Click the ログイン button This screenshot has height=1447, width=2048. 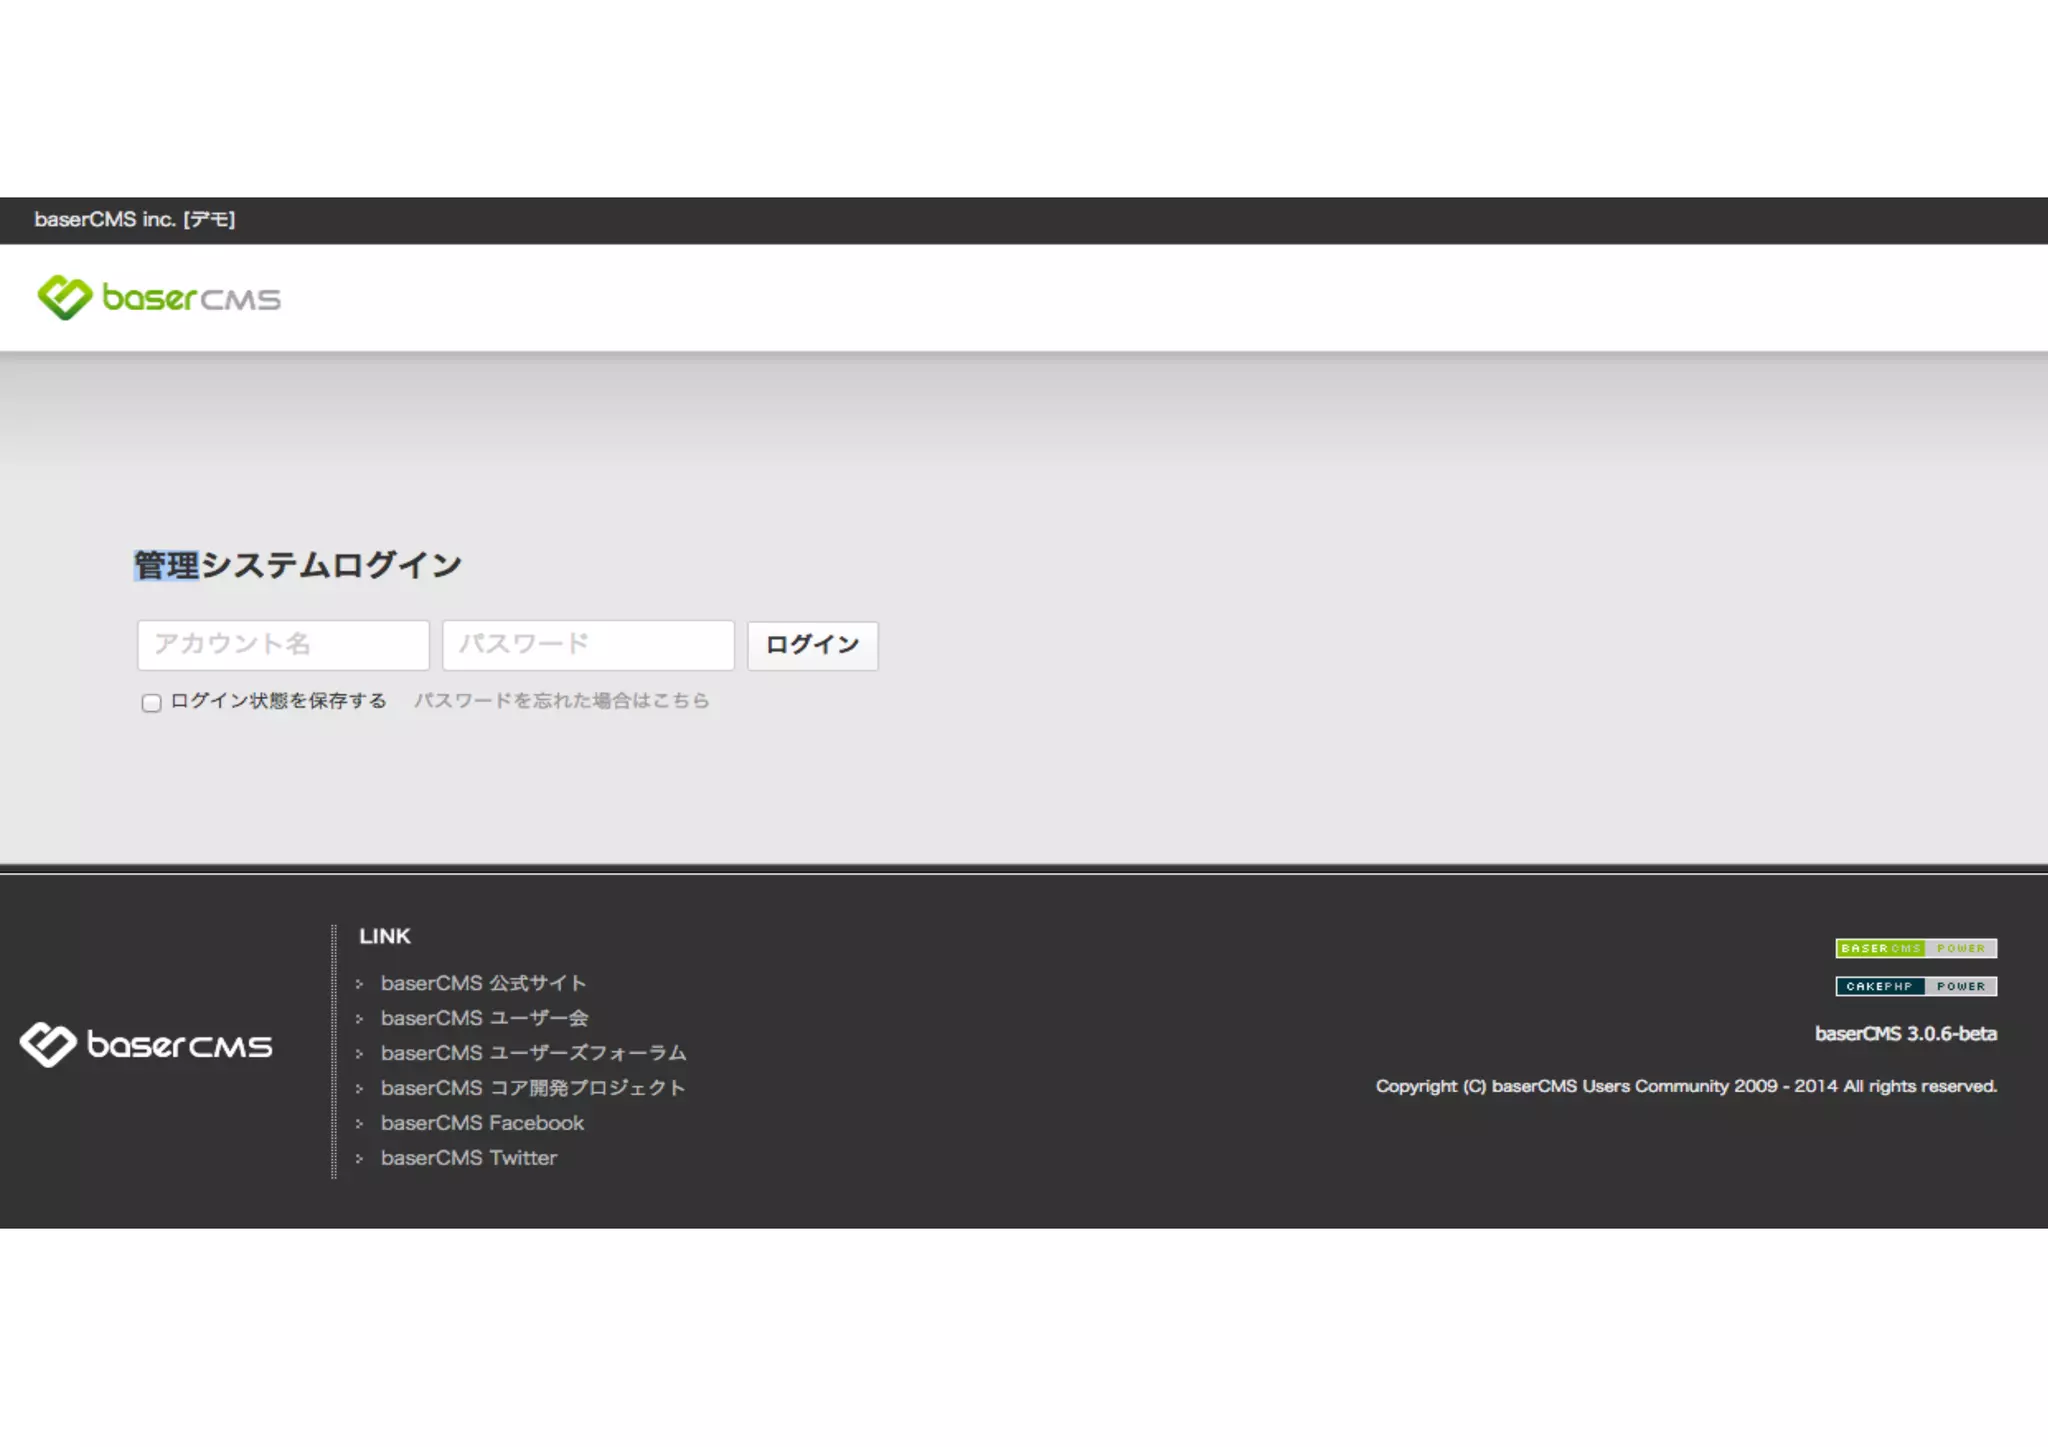(x=812, y=645)
